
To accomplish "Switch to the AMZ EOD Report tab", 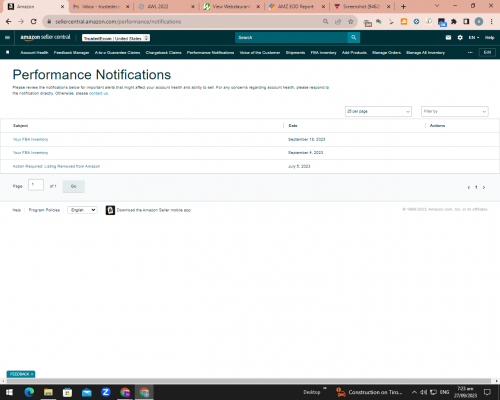I will pos(297,6).
